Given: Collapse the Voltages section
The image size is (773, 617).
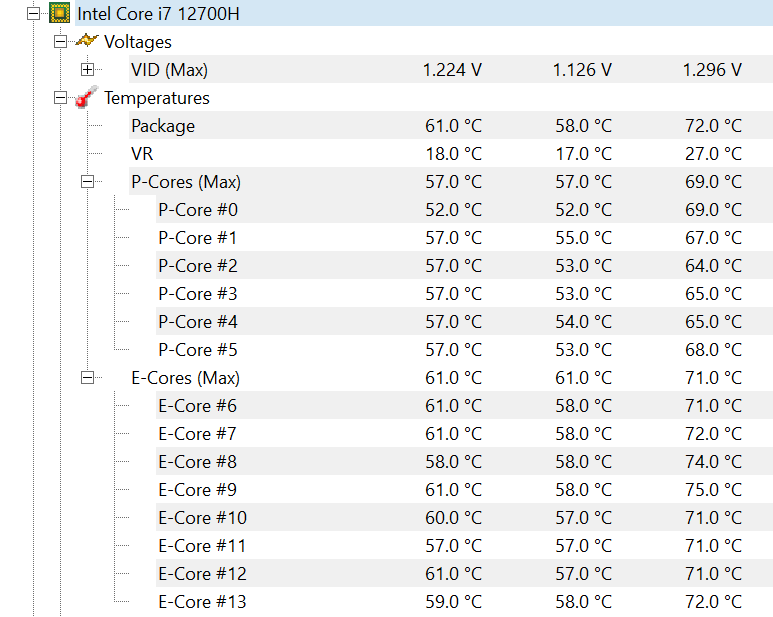Looking at the screenshot, I should point(60,41).
